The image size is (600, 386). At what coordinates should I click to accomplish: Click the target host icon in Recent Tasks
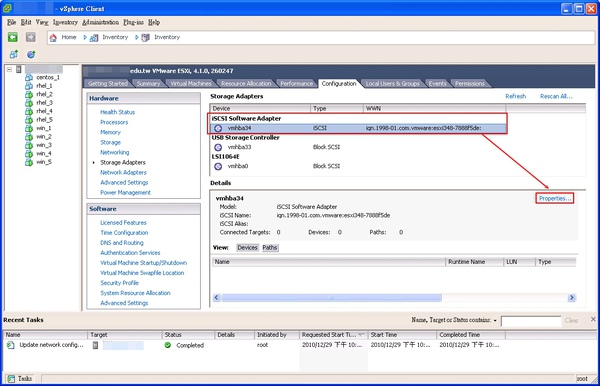95,345
